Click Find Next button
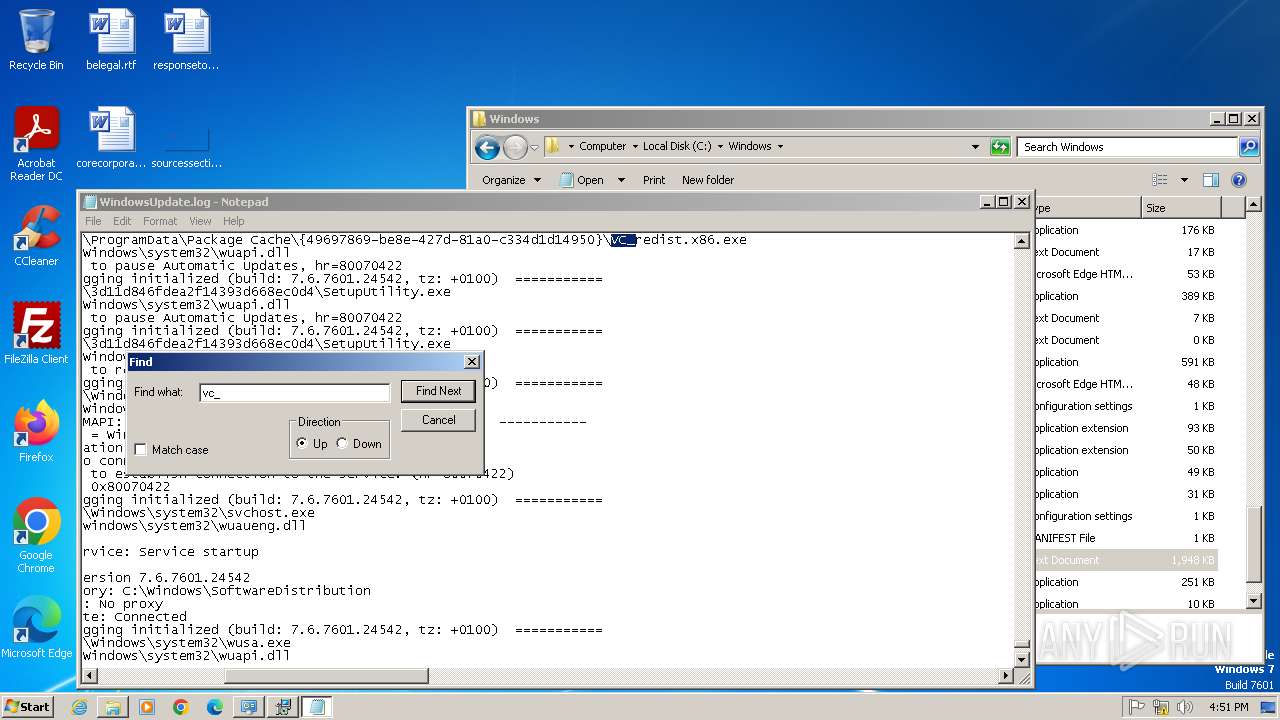The width and height of the screenshot is (1280, 720). [438, 391]
